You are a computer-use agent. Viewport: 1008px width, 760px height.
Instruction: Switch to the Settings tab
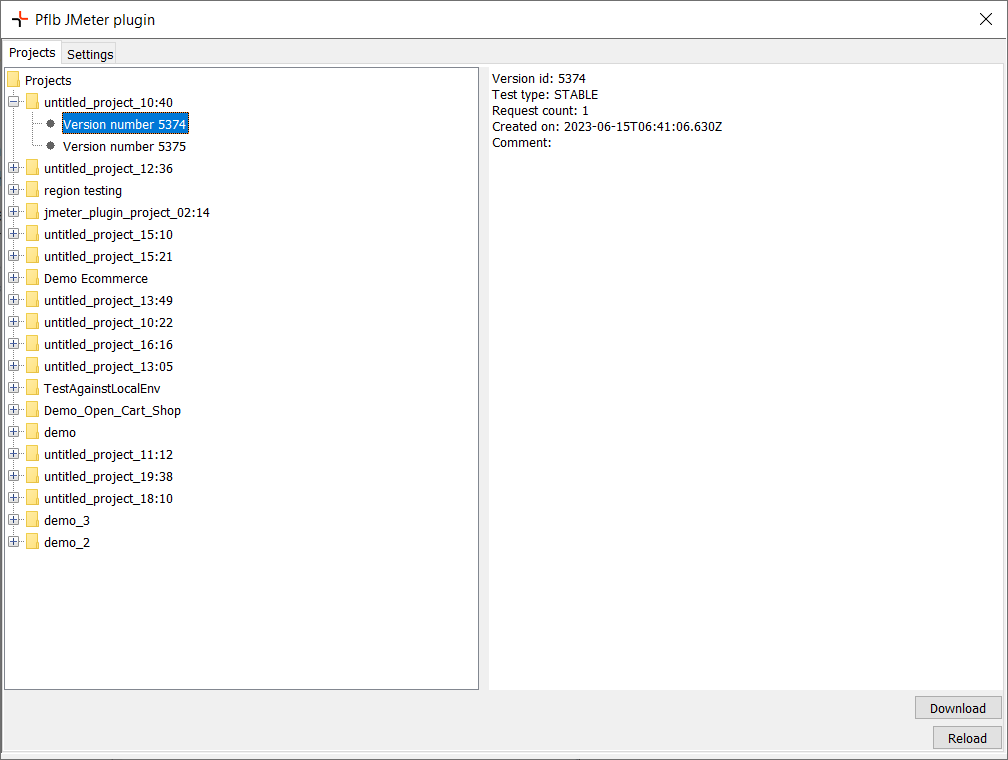89,53
